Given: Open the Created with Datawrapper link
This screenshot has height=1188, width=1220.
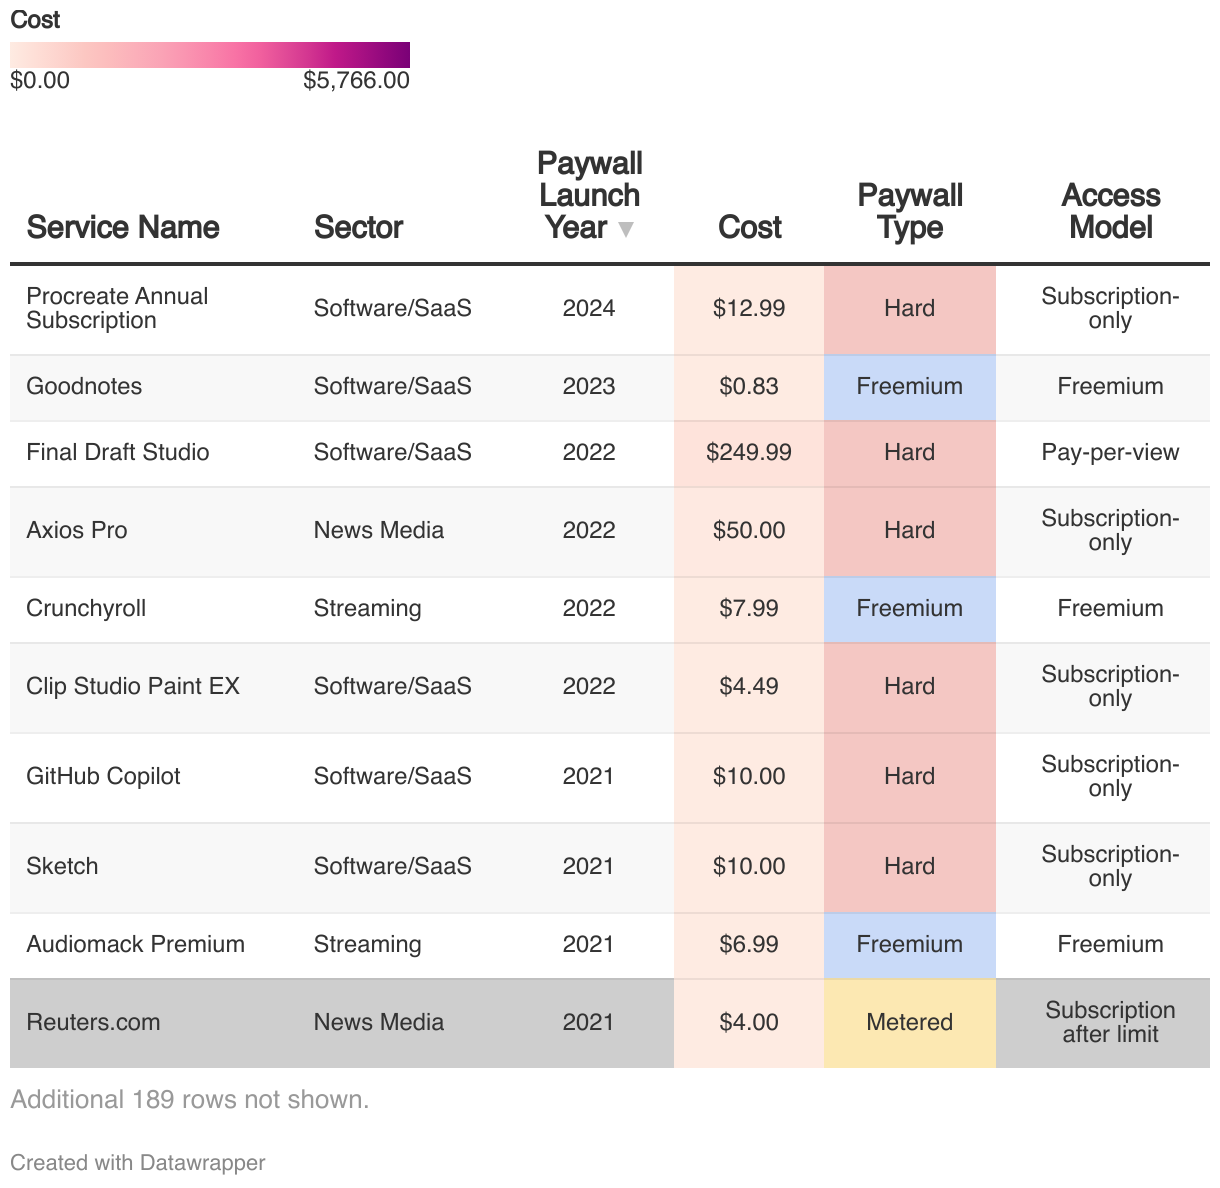Looking at the screenshot, I should point(138,1162).
